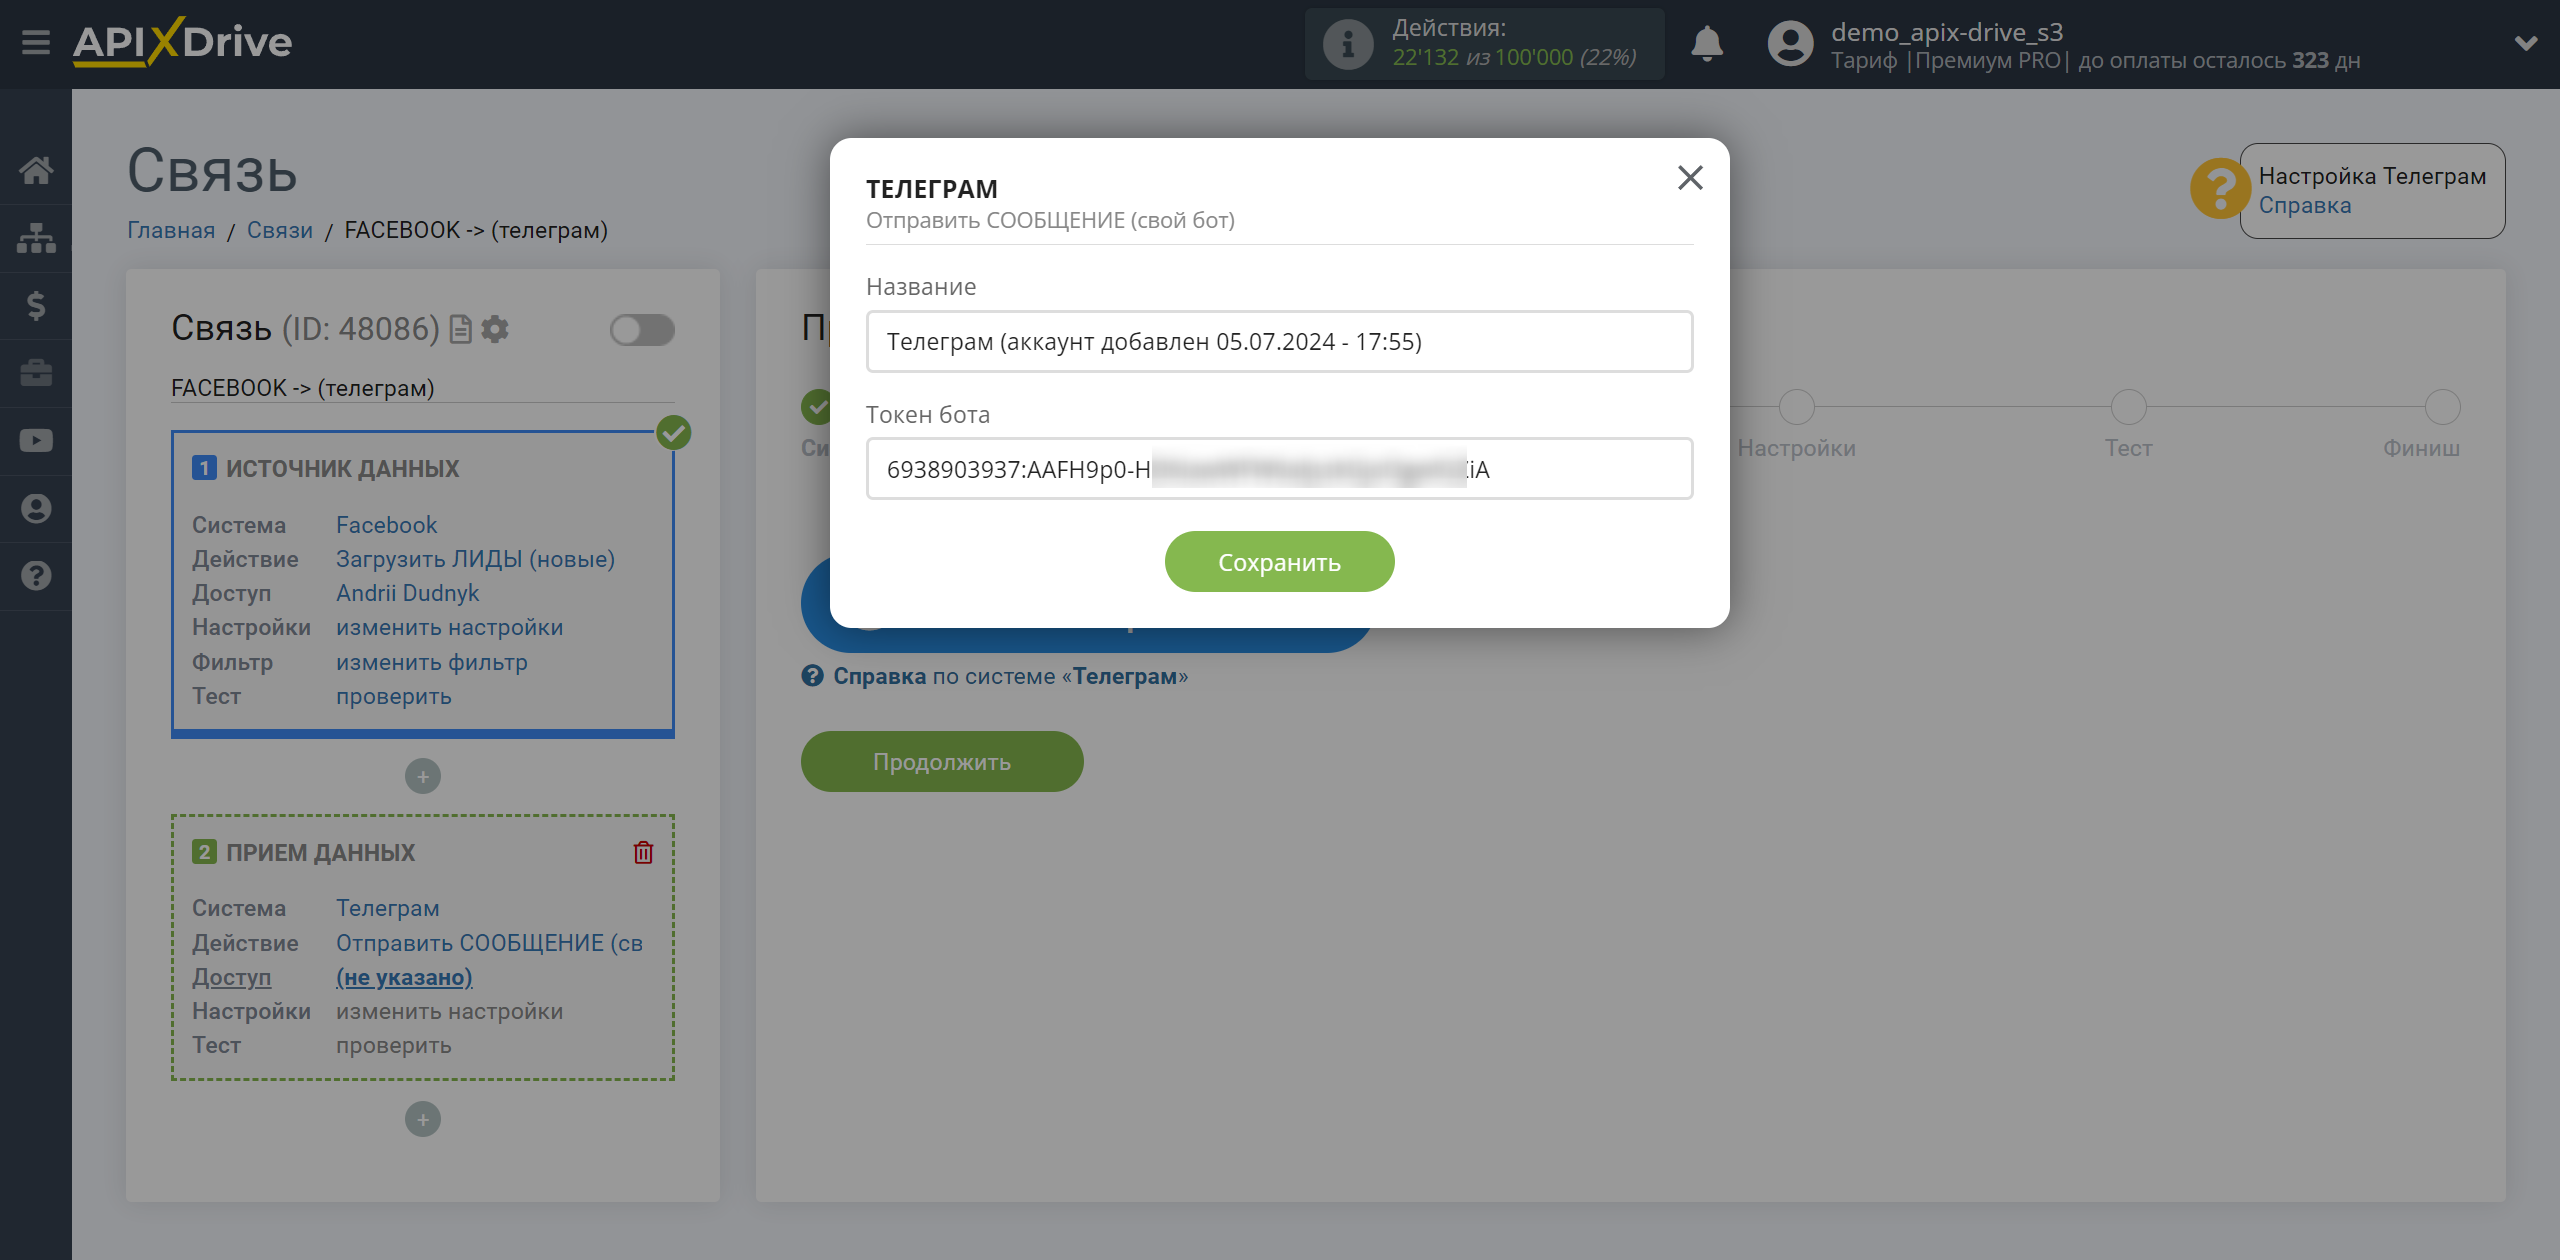The width and height of the screenshot is (2560, 1260).
Task: Click изменить фильтр link
Action: coord(431,662)
